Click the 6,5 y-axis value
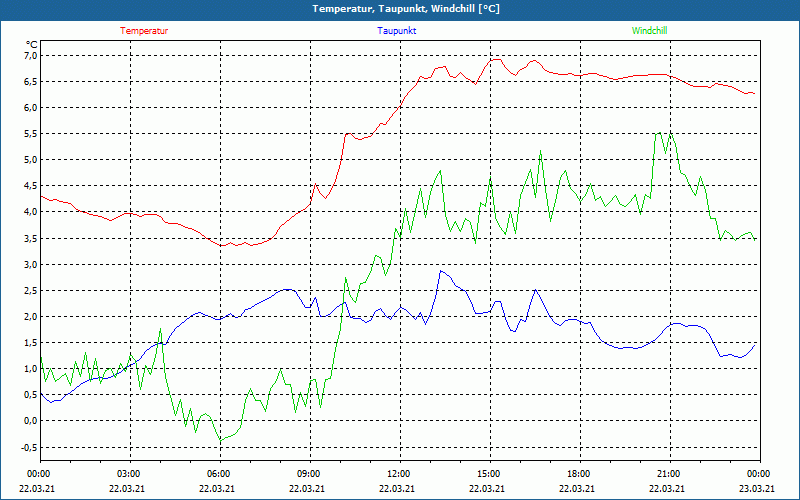This screenshot has height=500, width=800. point(31,81)
